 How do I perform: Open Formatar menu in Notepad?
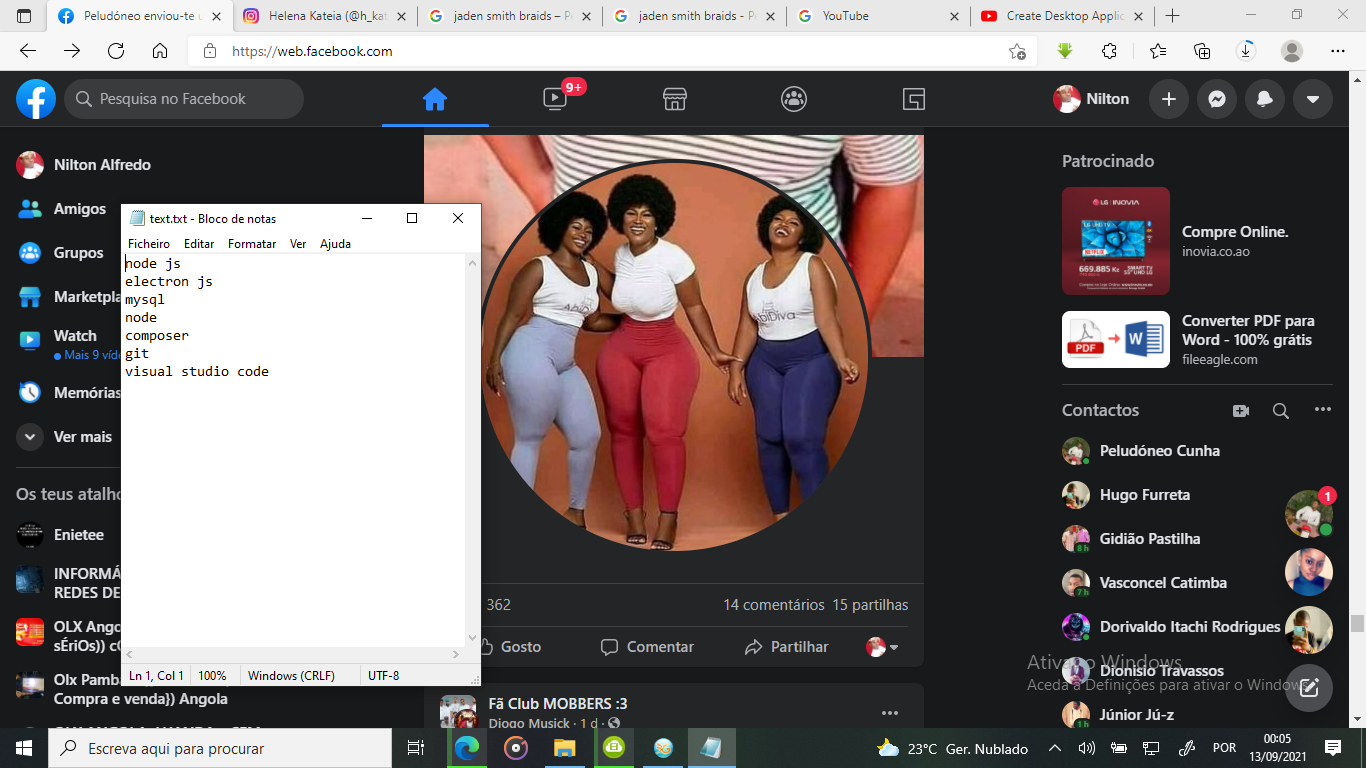[252, 244]
